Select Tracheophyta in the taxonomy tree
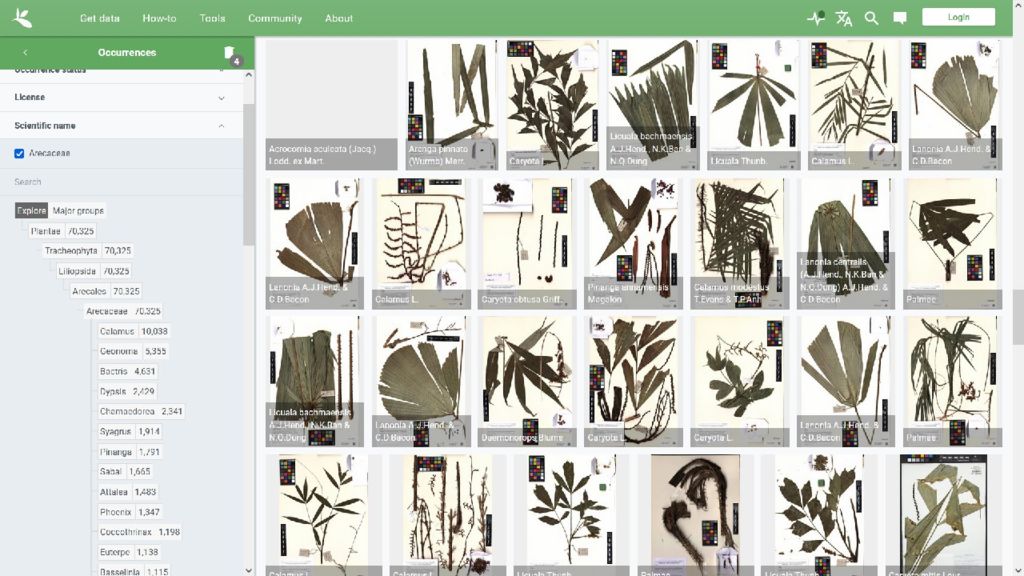The image size is (1024, 576). coord(71,251)
